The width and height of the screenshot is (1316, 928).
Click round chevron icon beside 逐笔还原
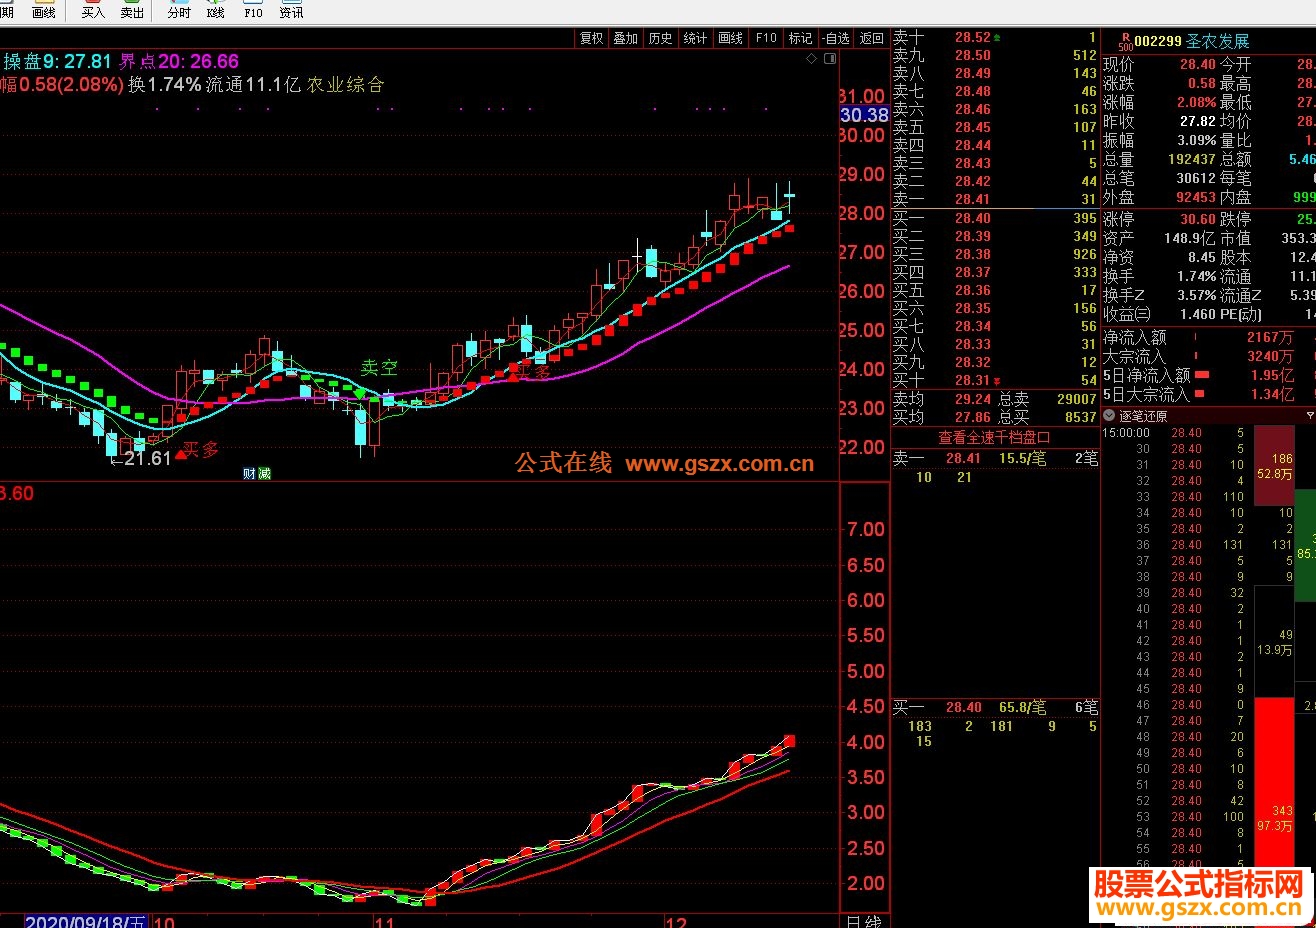point(1109,415)
